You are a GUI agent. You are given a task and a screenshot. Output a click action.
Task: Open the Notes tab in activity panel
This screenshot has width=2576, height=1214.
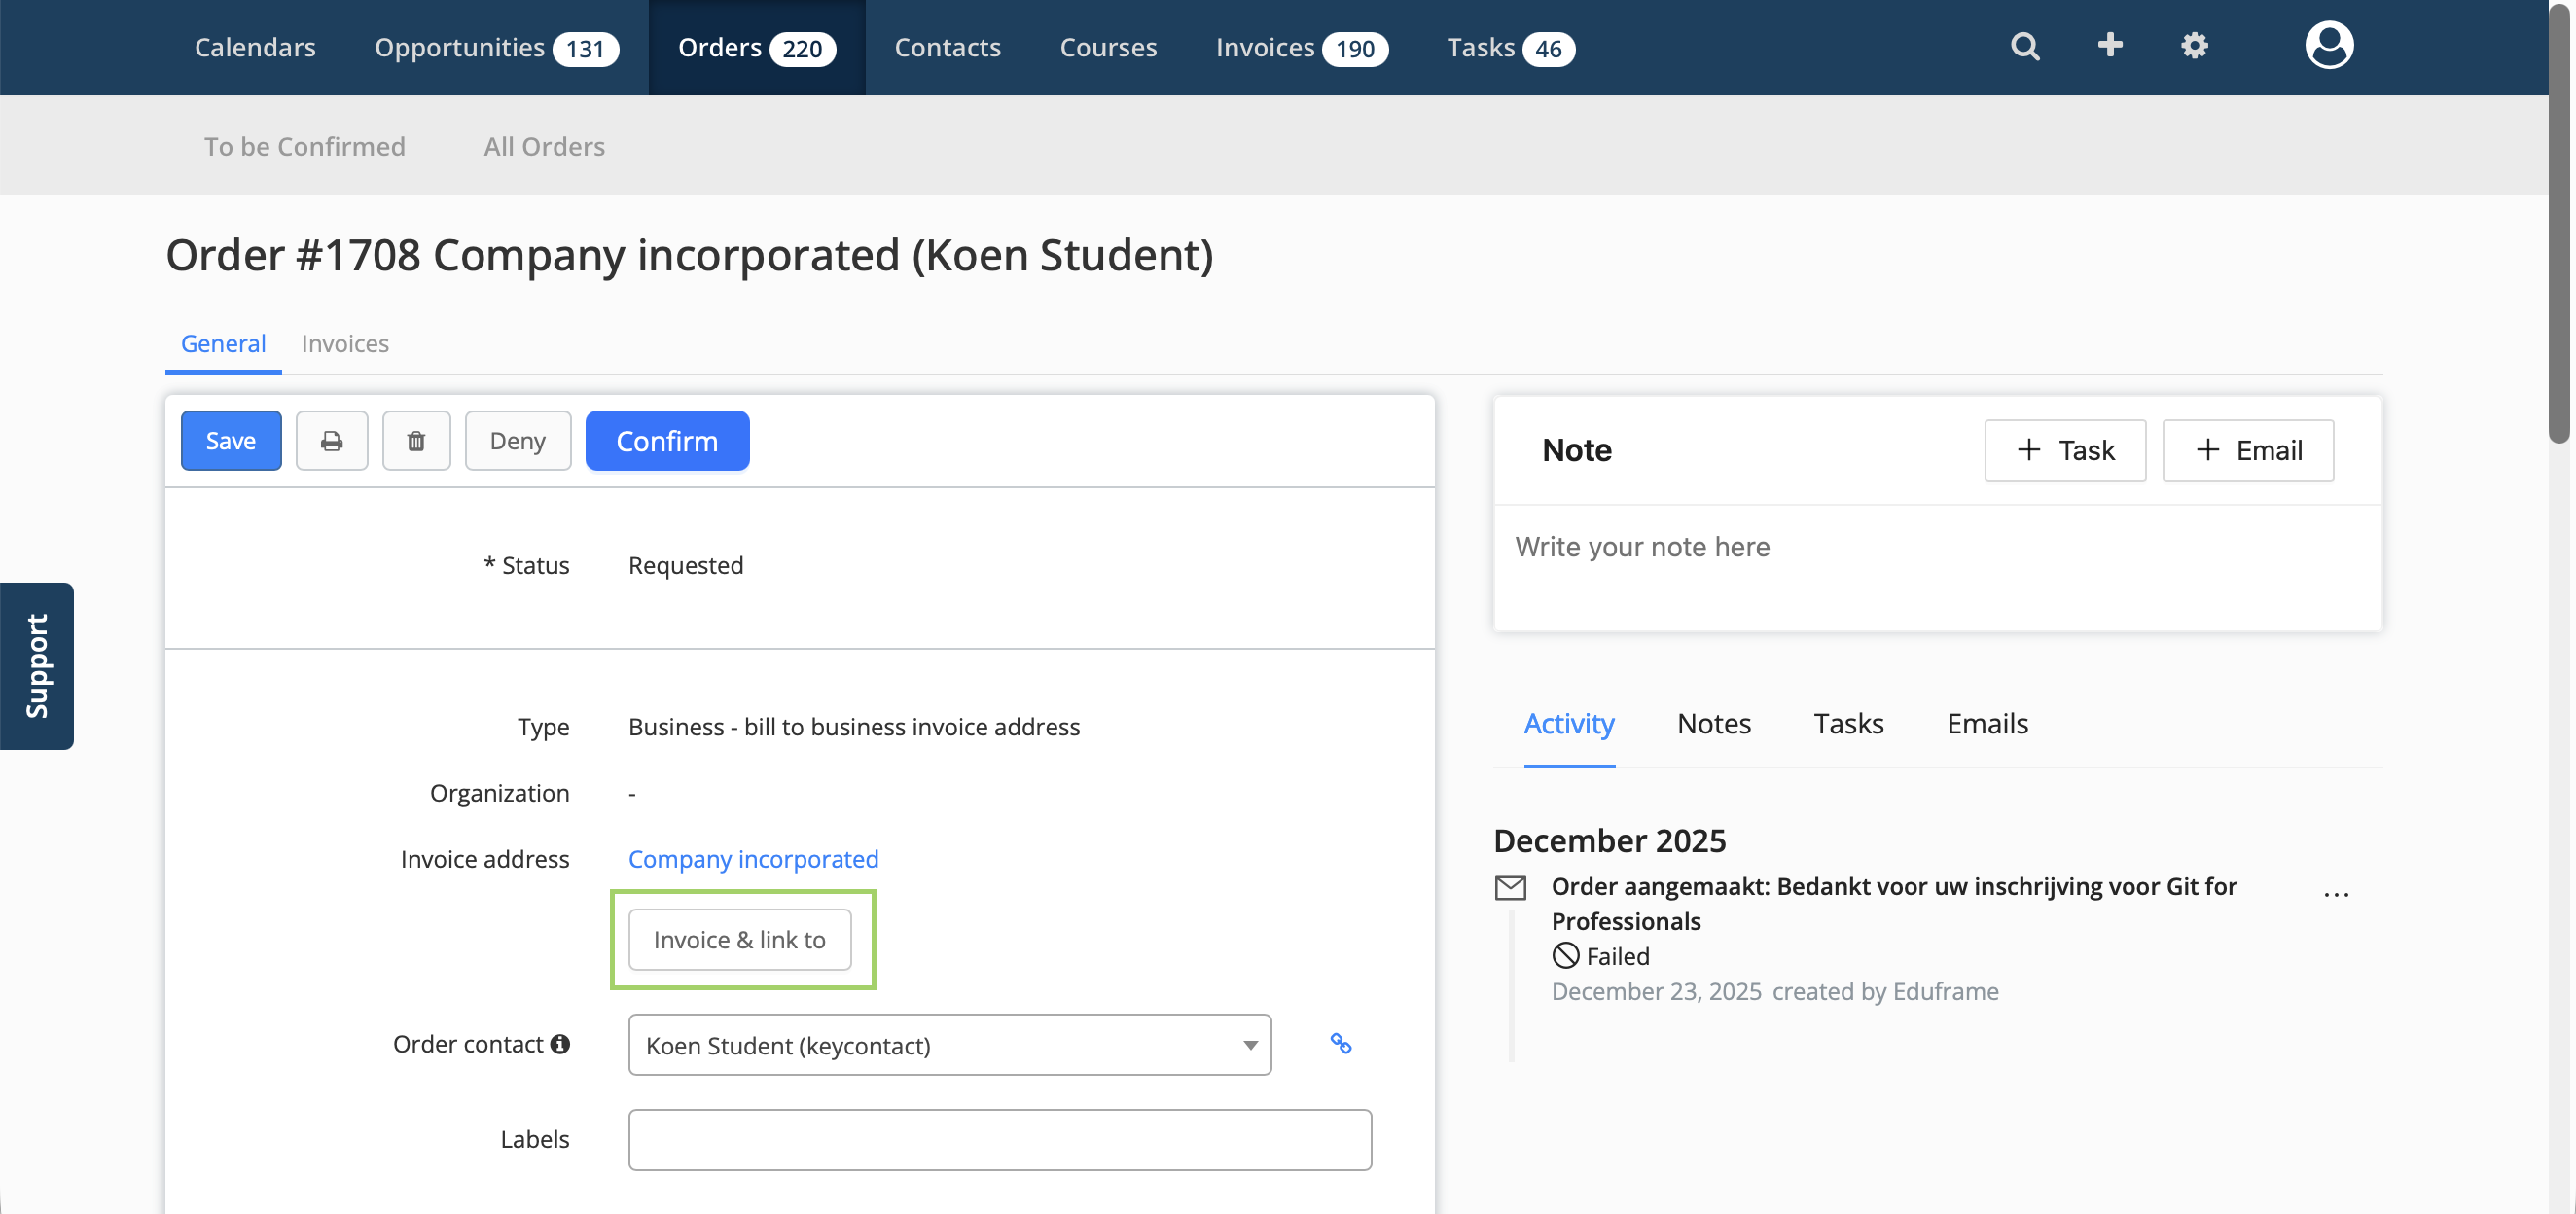pyautogui.click(x=1713, y=723)
